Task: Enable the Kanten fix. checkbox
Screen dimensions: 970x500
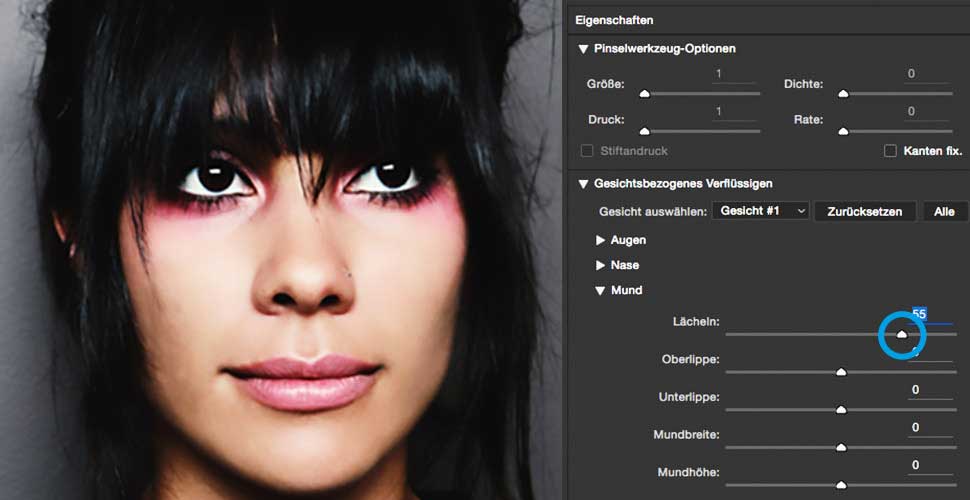Action: [x=890, y=151]
